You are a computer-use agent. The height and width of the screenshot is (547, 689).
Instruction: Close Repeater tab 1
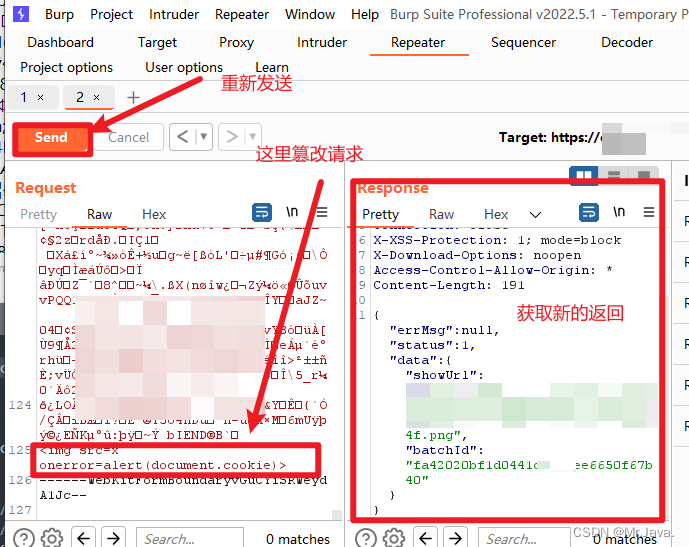40,98
